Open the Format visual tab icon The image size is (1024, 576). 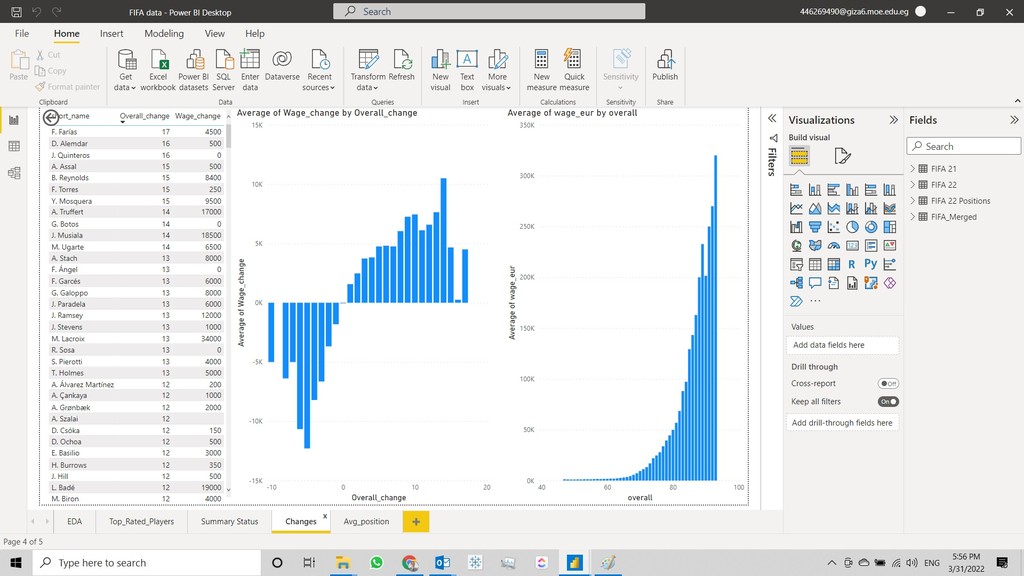tap(842, 156)
